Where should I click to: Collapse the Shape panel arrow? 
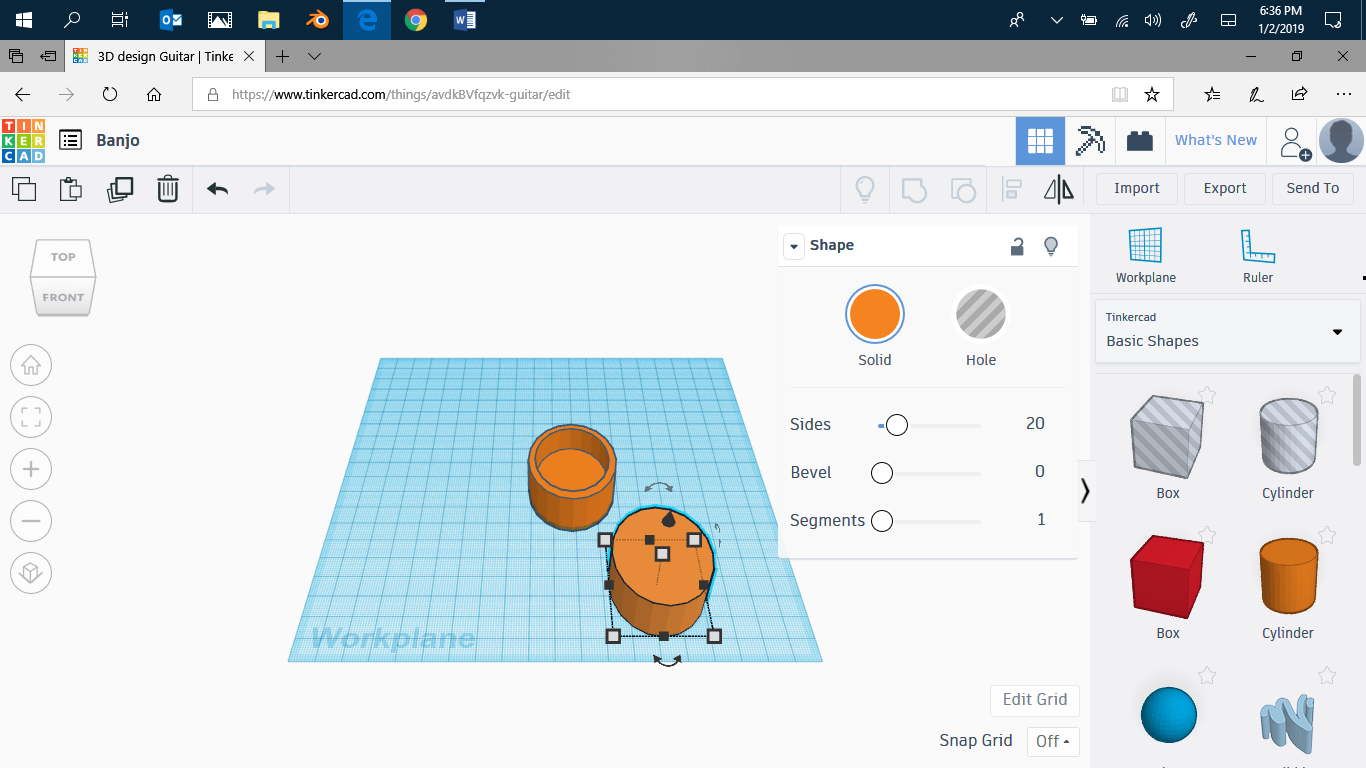(x=794, y=246)
